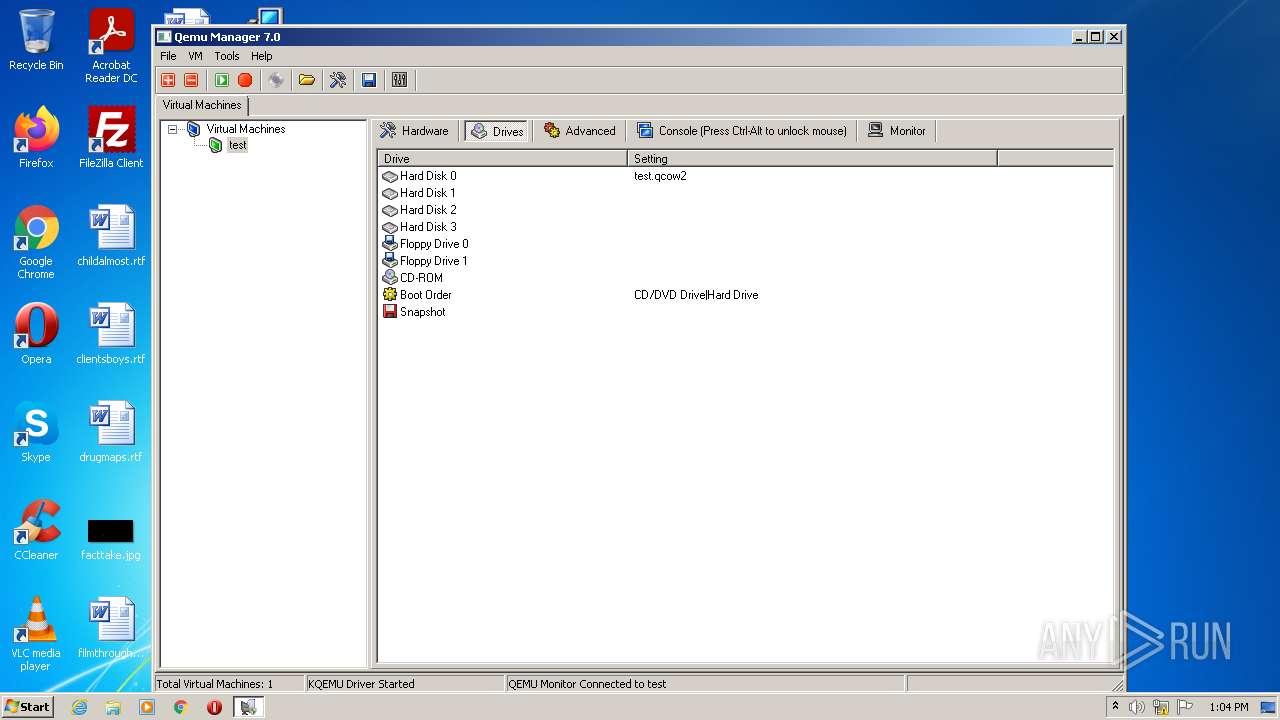Open Internet Explorer from the taskbar
This screenshot has height=720, width=1280.
[x=79, y=707]
